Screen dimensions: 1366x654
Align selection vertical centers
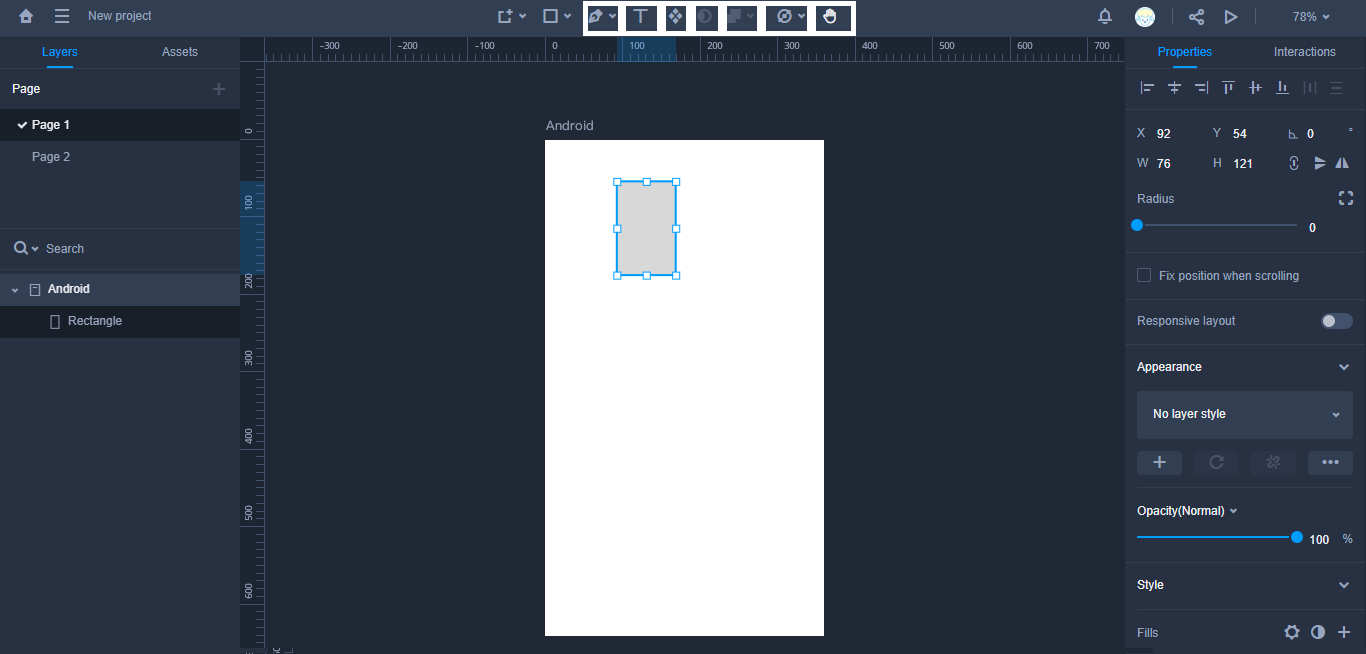1256,88
